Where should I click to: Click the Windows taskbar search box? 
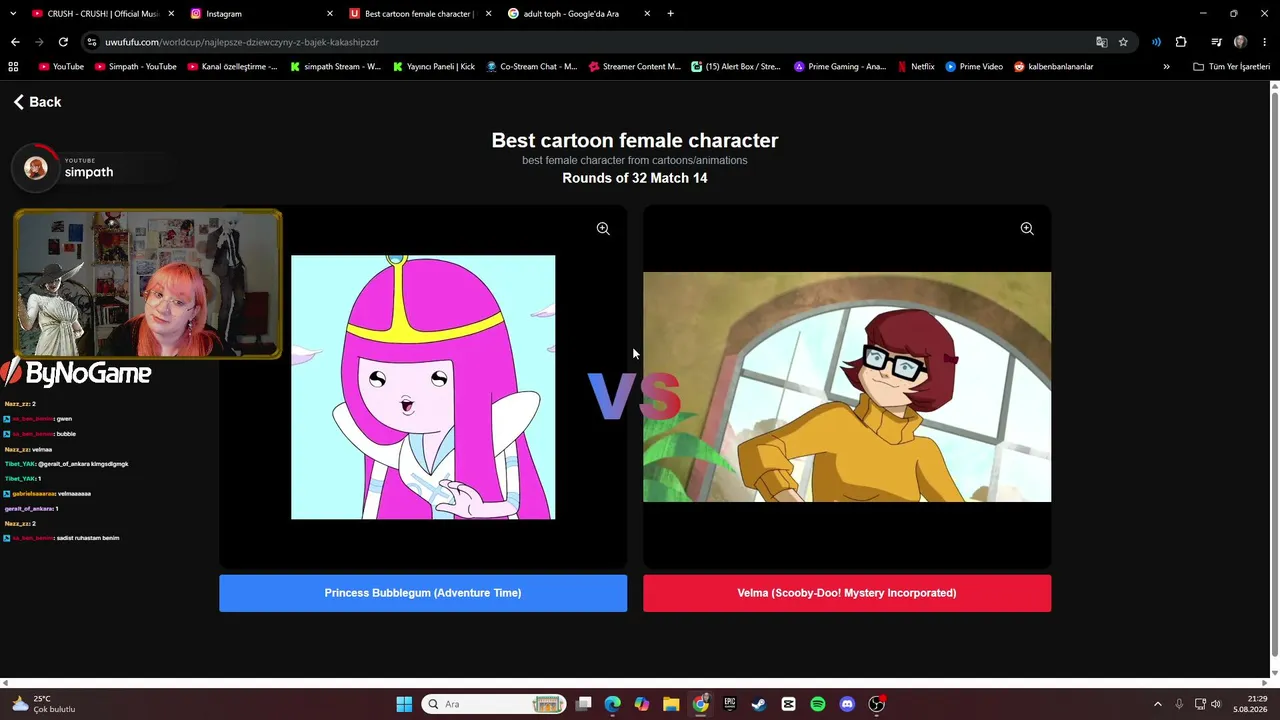494,704
